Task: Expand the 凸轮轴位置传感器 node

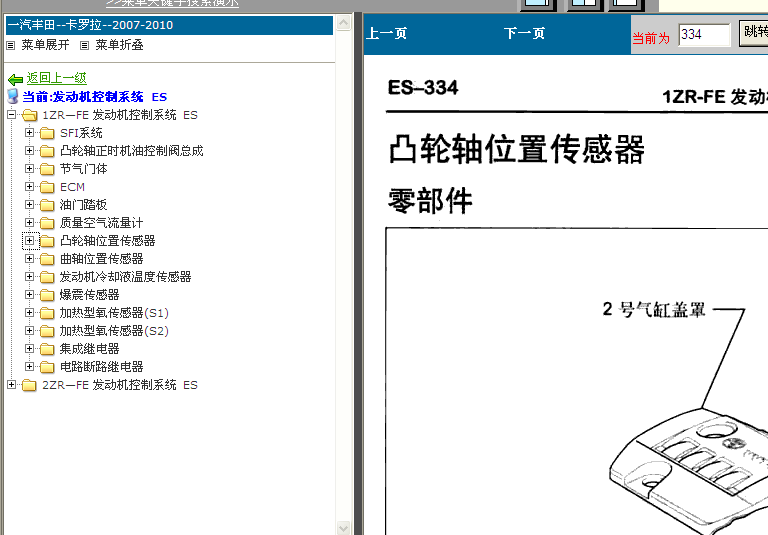Action: click(x=29, y=241)
